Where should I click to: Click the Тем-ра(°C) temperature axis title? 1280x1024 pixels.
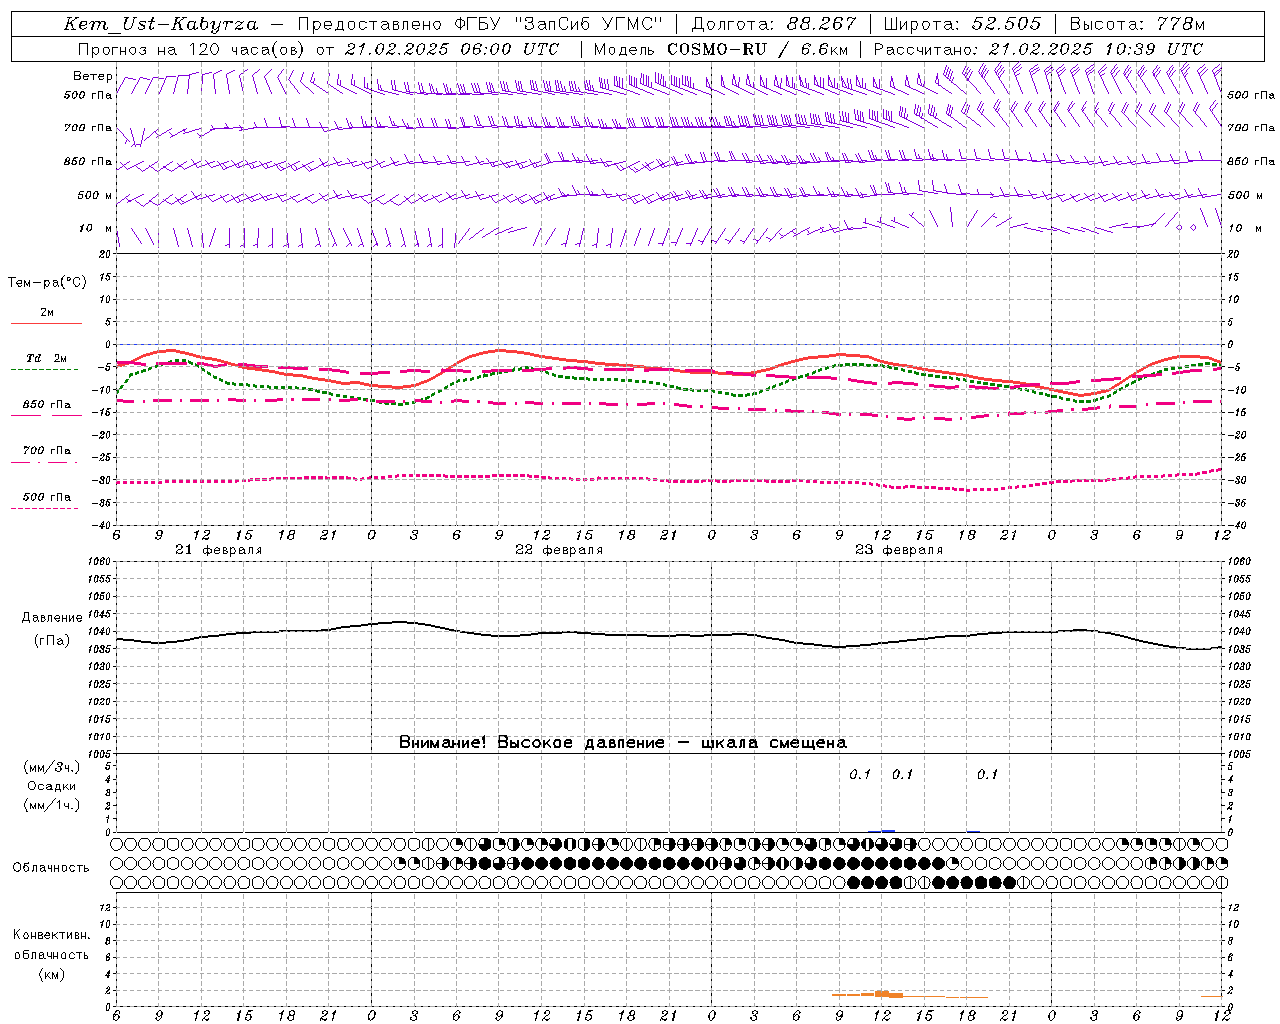47,283
